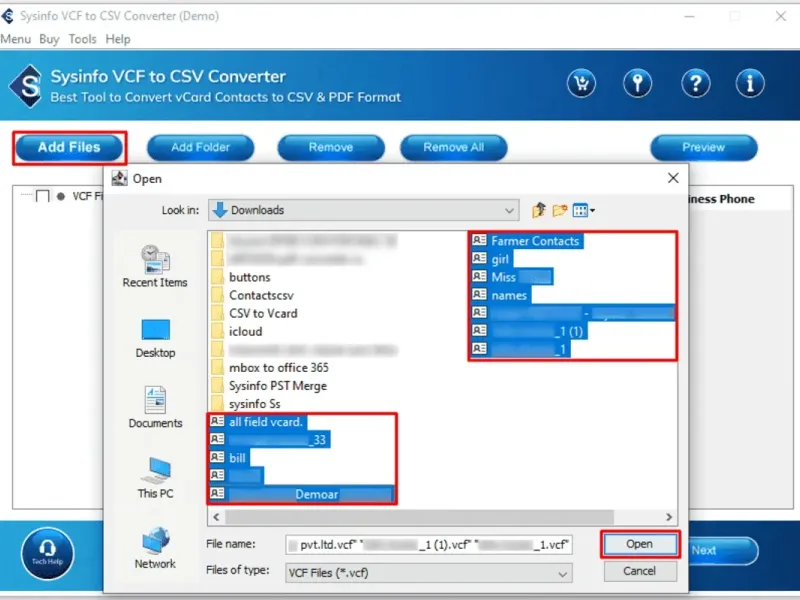Viewport: 800px width, 600px height.
Task: Open This PC in the sidebar
Action: point(155,478)
